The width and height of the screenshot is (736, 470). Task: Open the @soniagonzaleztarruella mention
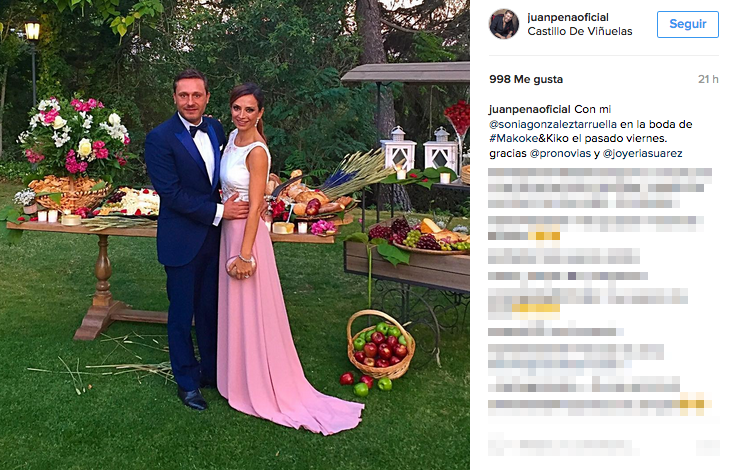553,124
